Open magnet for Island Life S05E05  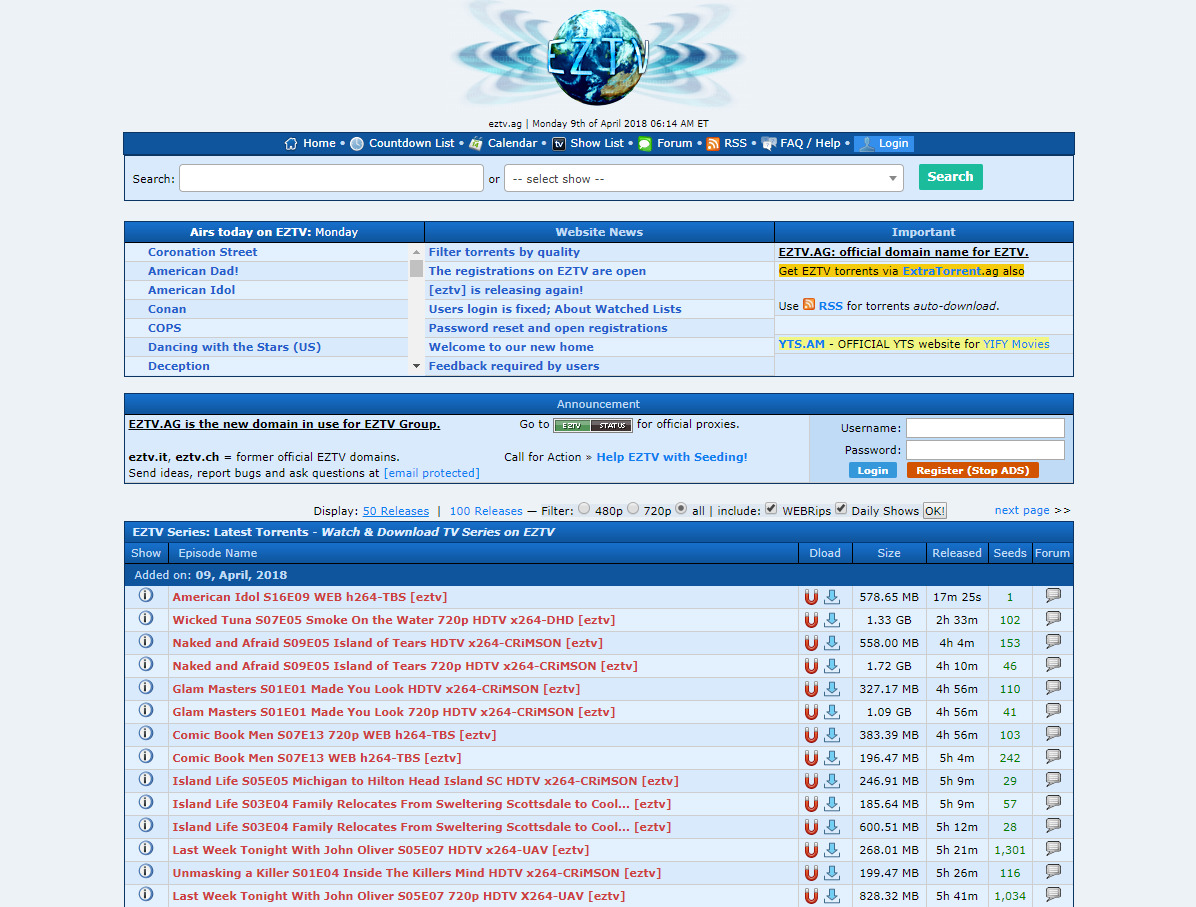811,781
